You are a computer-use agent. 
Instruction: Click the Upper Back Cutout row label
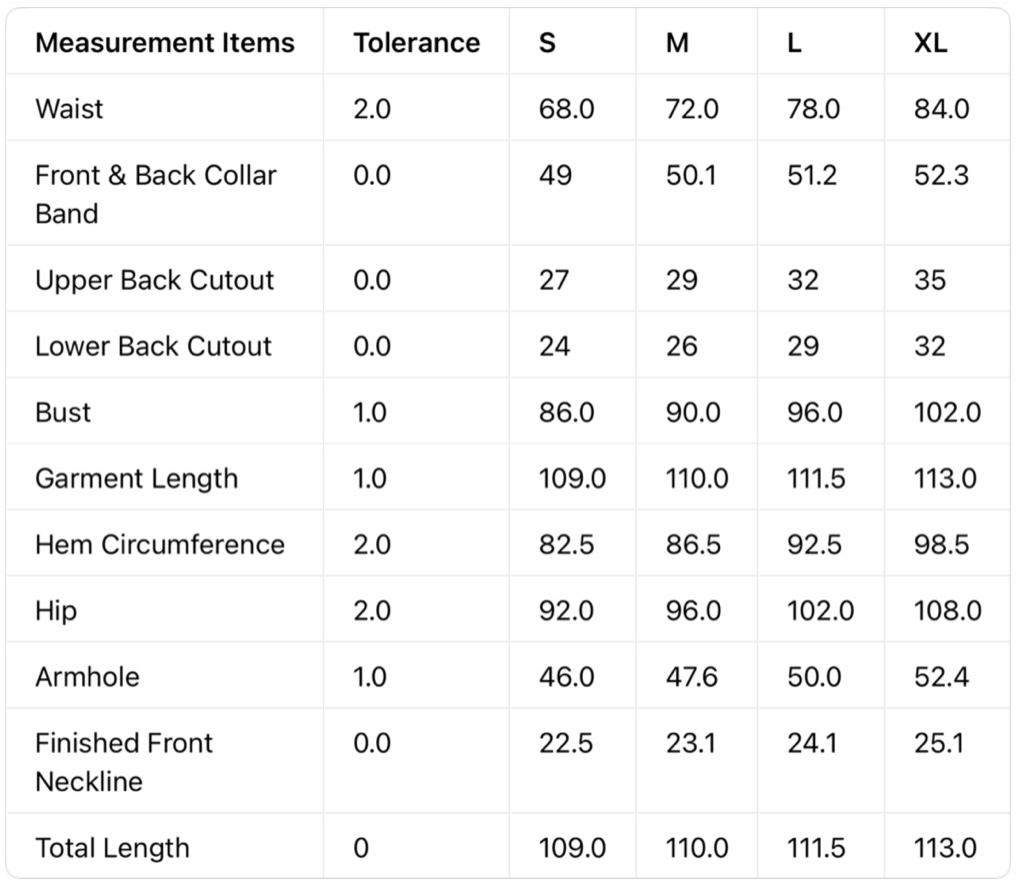[x=154, y=280]
